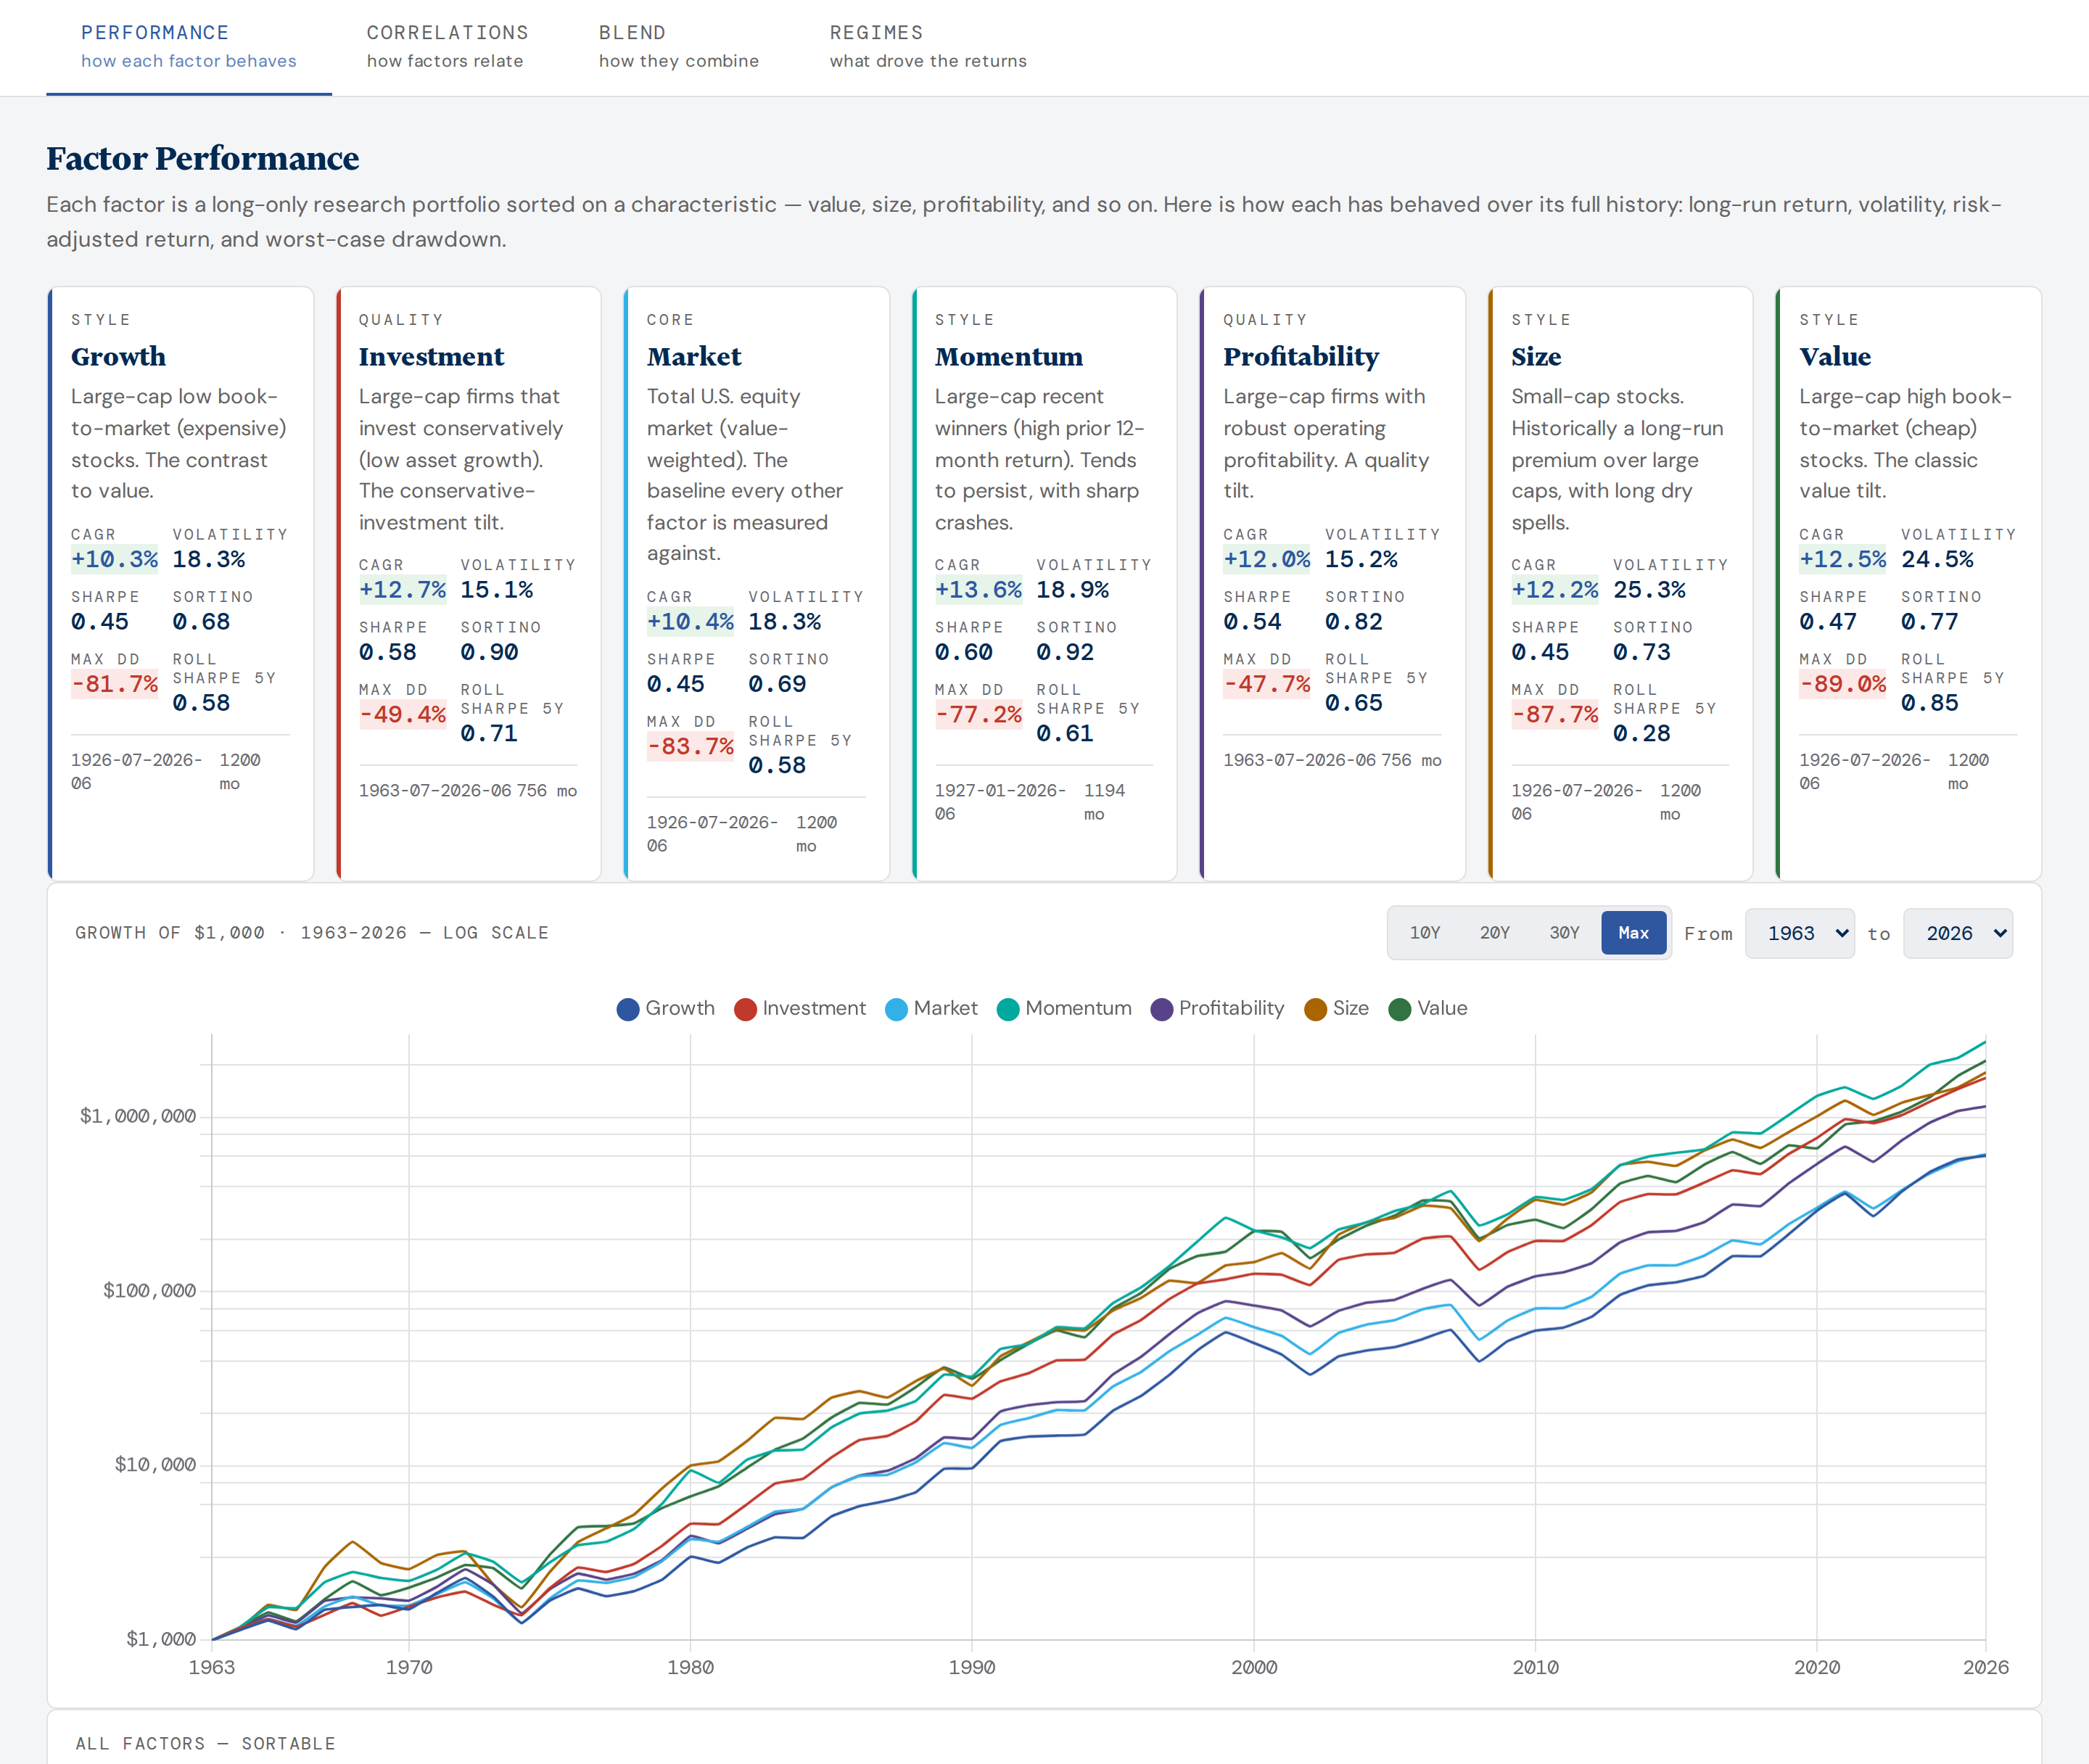
Task: Click the Growth of $1,000 chart title
Action: [x=312, y=933]
